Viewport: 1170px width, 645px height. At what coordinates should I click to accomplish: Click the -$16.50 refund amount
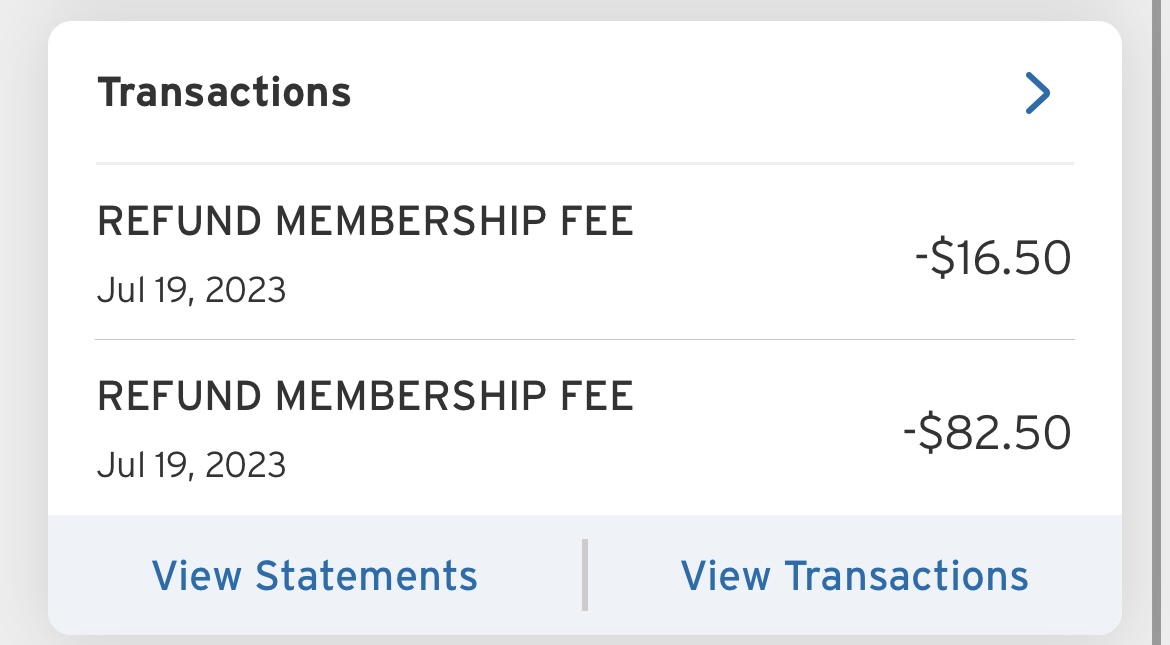point(992,258)
